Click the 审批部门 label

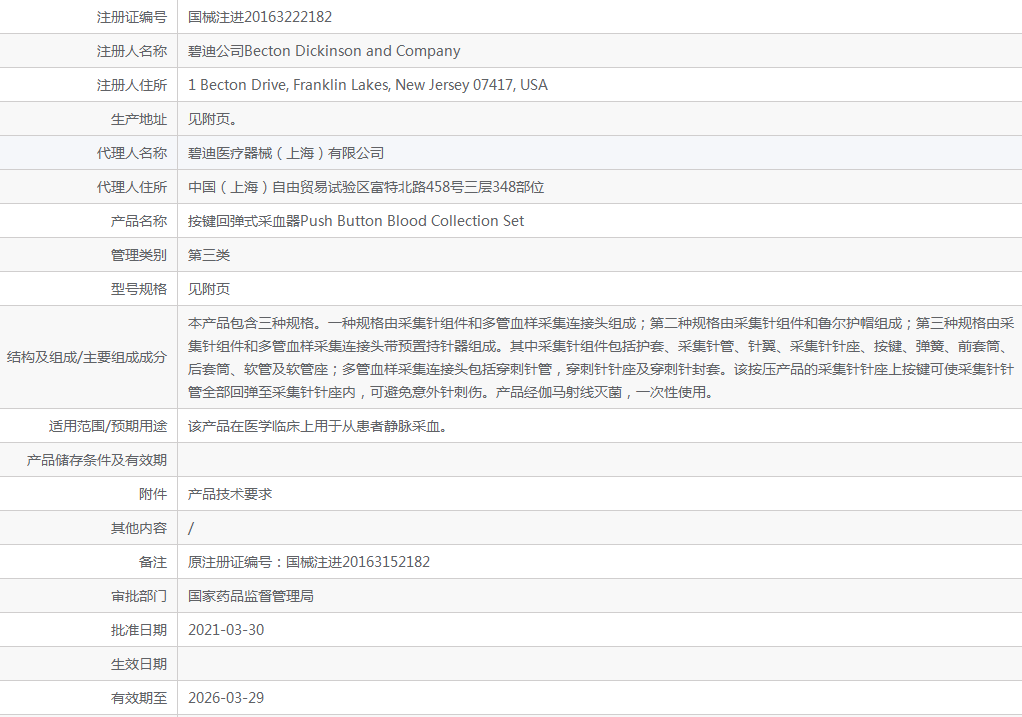click(139, 596)
